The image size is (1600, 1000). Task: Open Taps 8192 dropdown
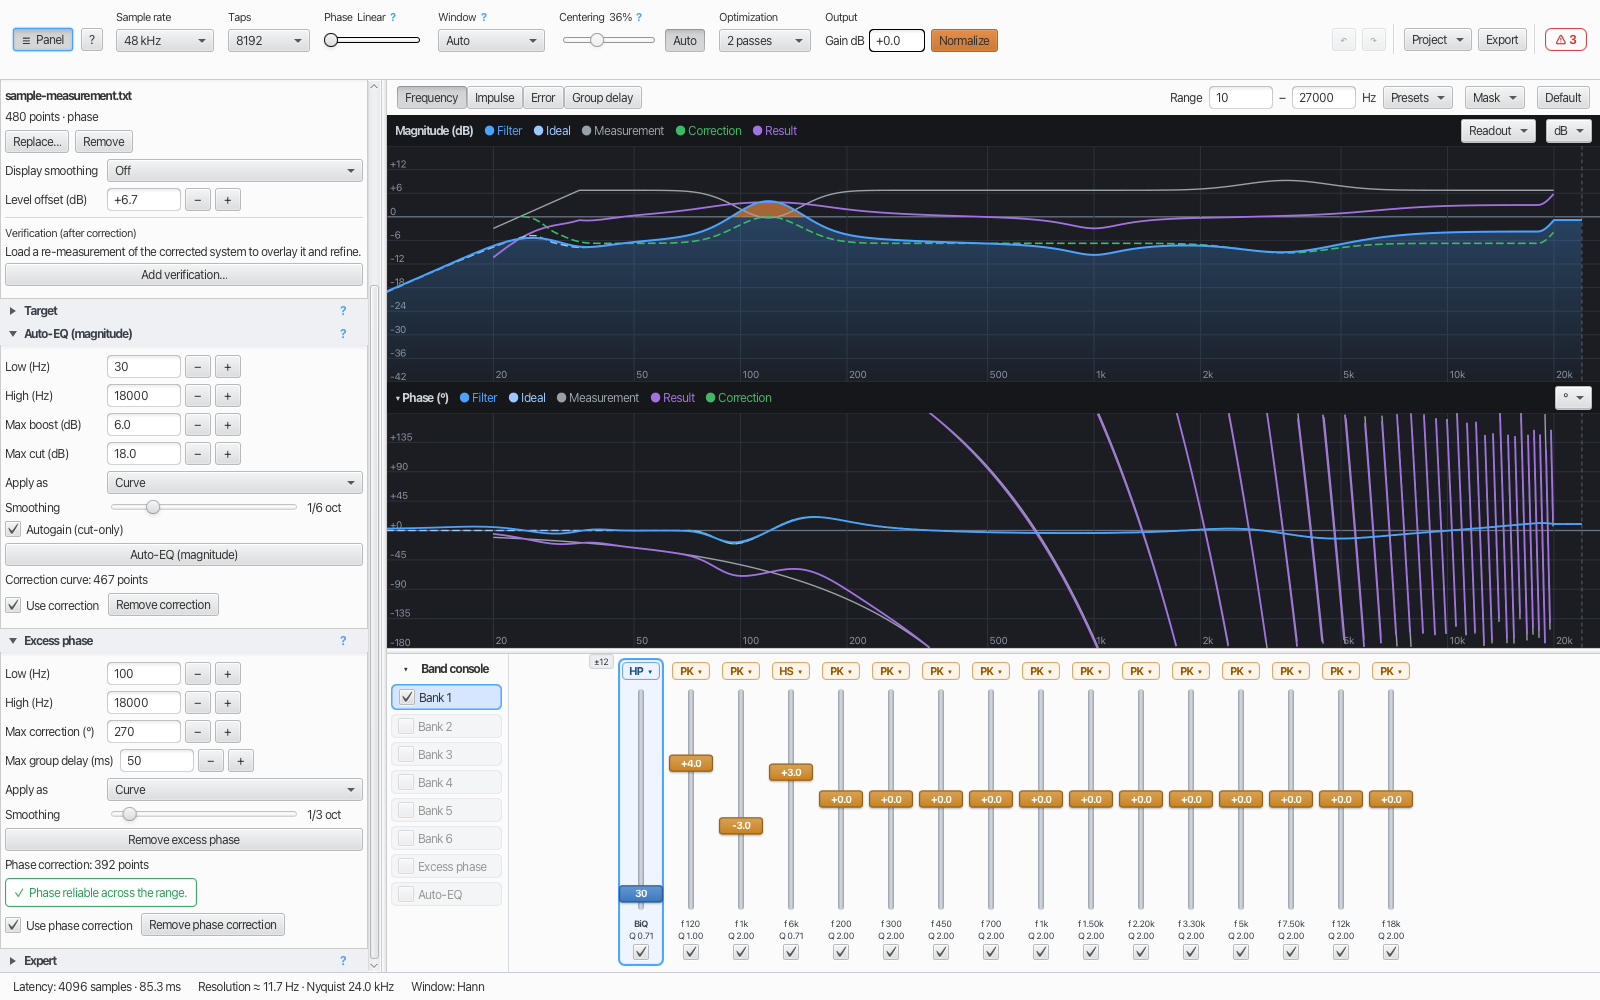pyautogui.click(x=269, y=41)
